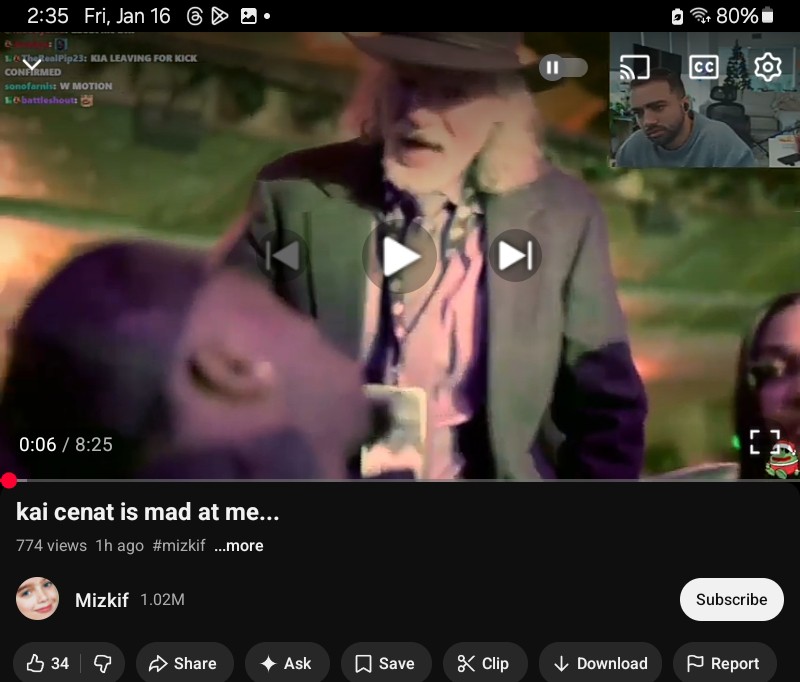800x682 pixels.
Task: Download the video
Action: pos(601,663)
